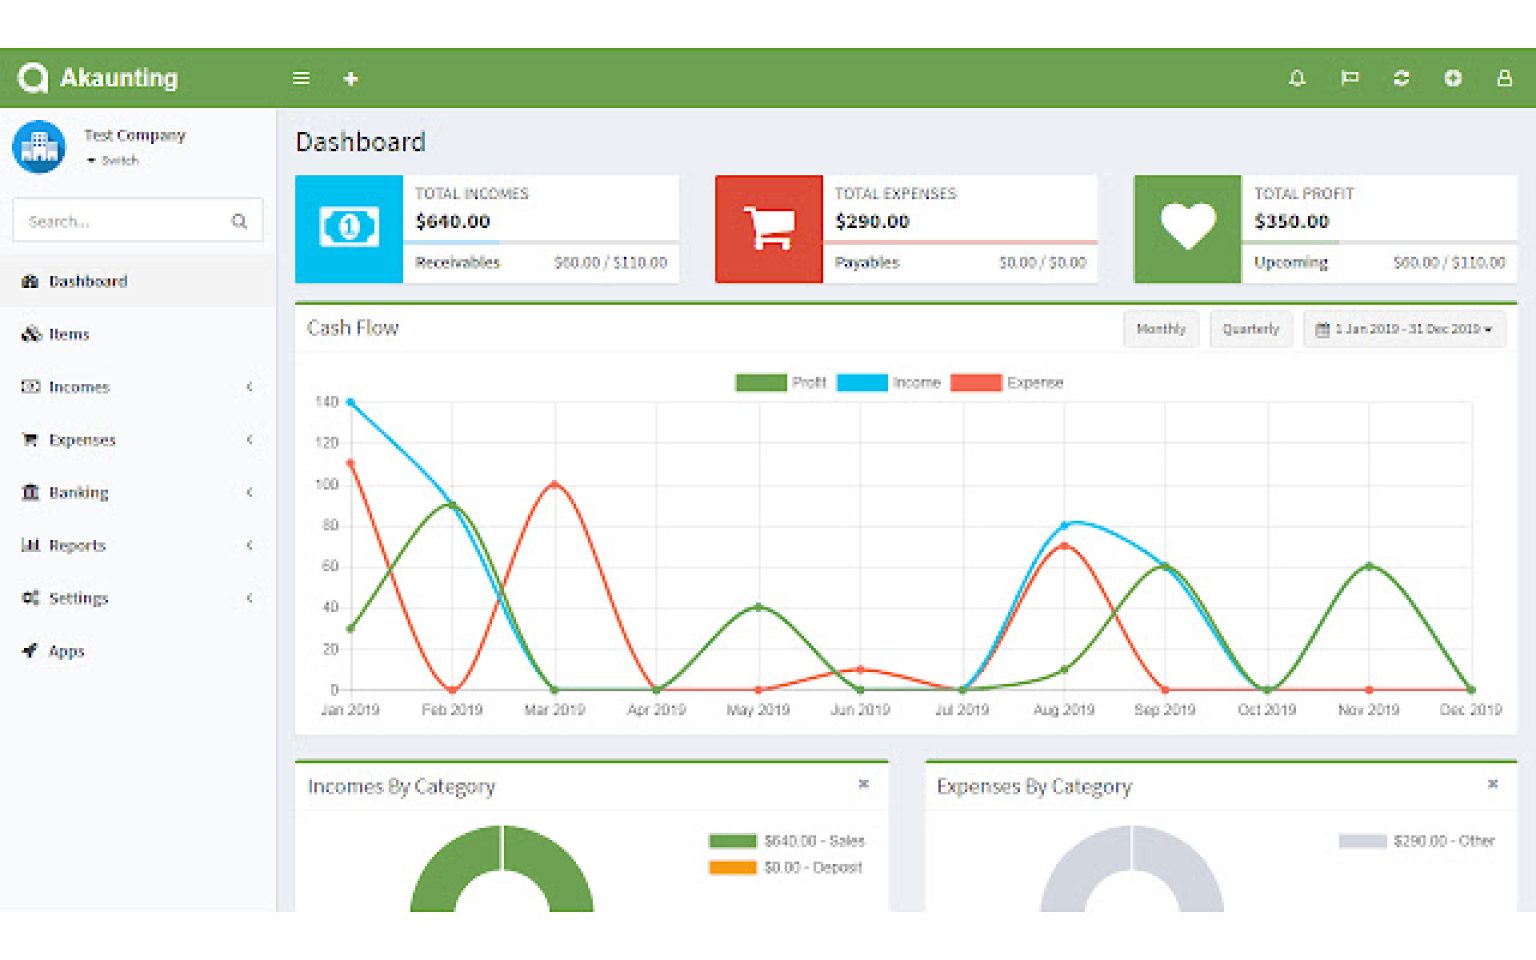Click the Test Company building avatar
1536x960 pixels.
click(x=39, y=147)
